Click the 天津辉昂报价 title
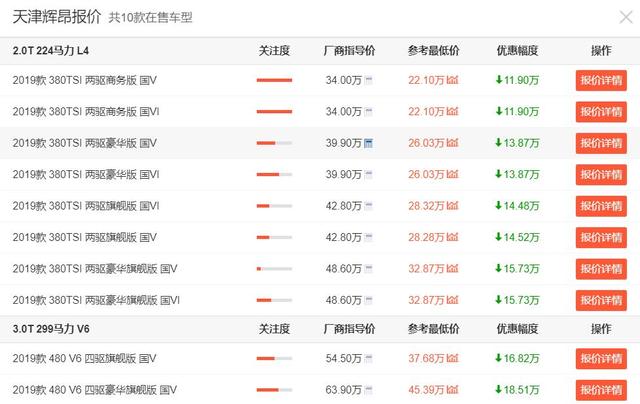640x404 pixels. [x=56, y=17]
